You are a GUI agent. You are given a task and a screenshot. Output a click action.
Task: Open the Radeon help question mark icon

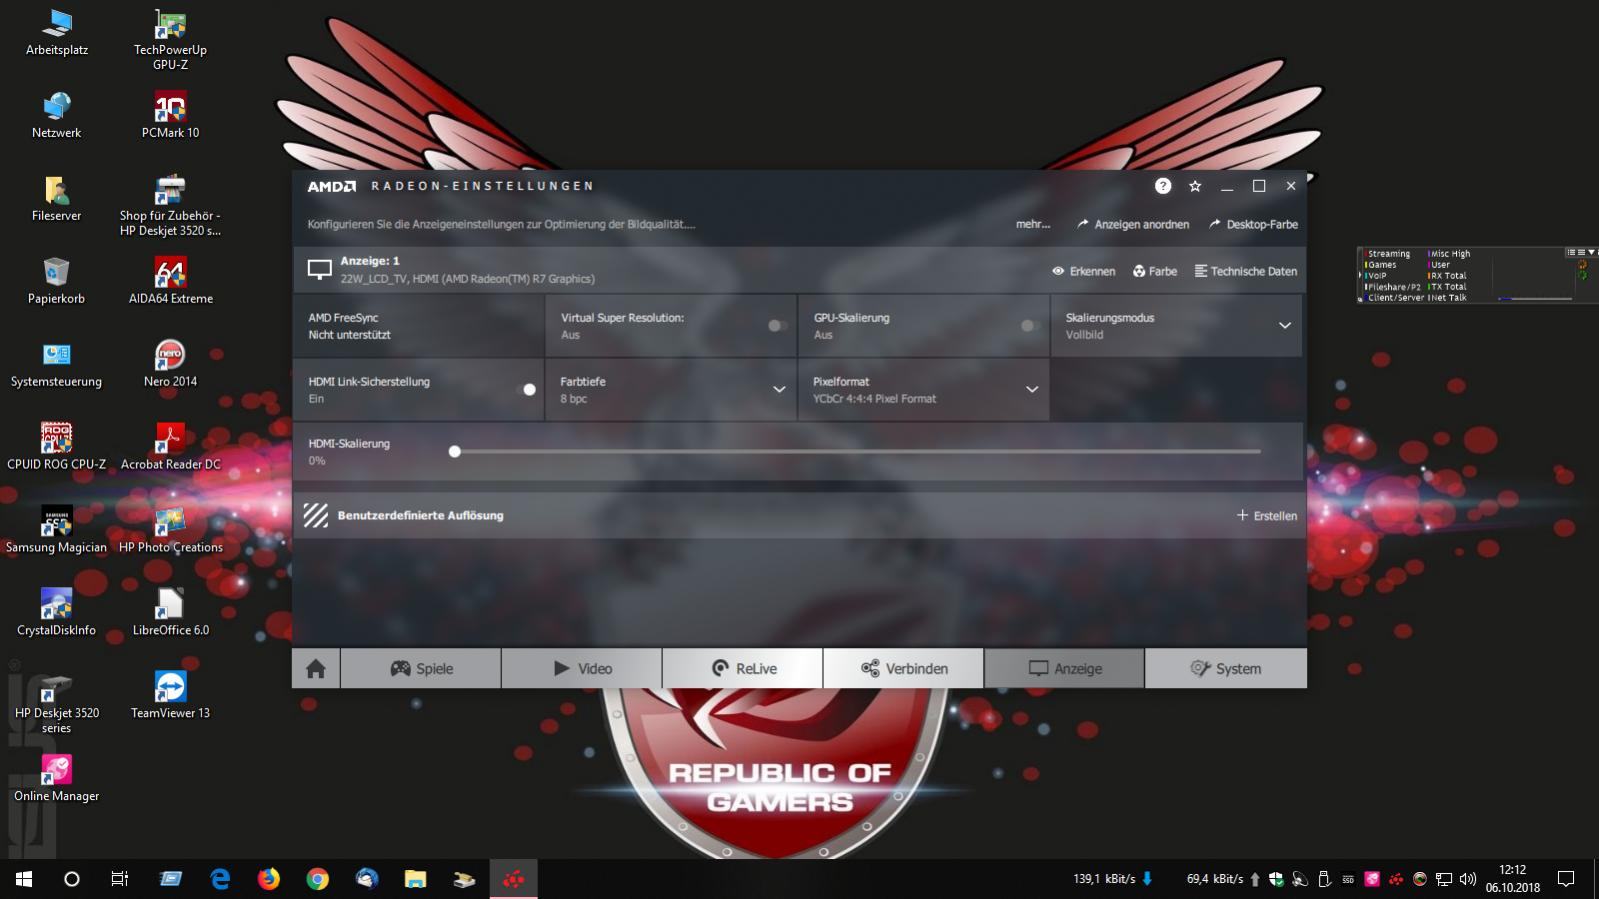click(x=1162, y=186)
